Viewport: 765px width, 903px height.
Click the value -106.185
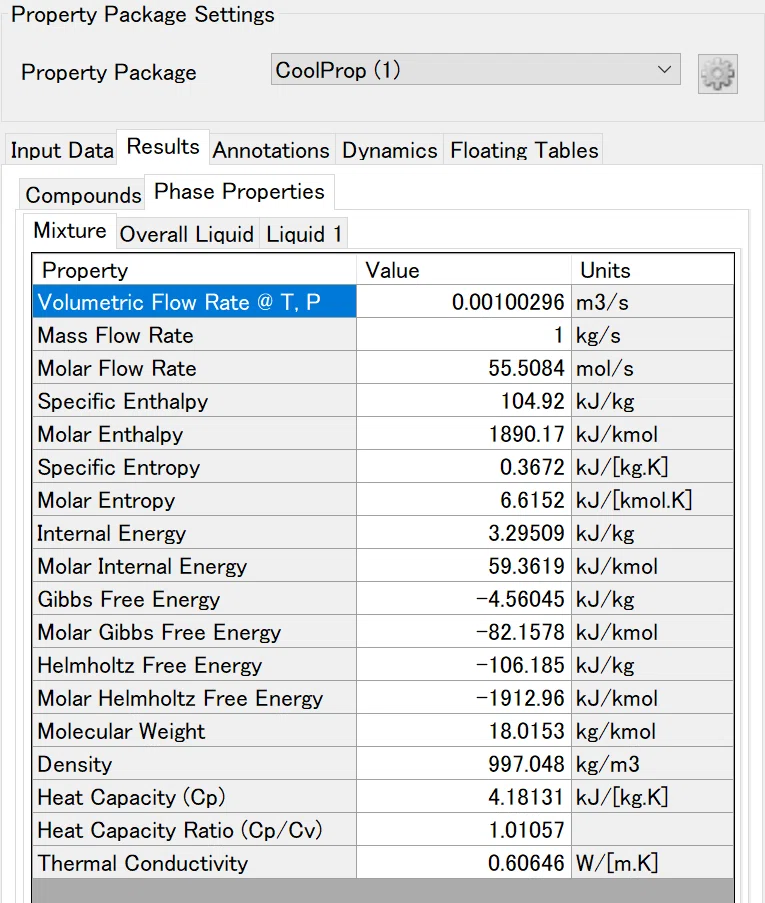click(x=464, y=665)
